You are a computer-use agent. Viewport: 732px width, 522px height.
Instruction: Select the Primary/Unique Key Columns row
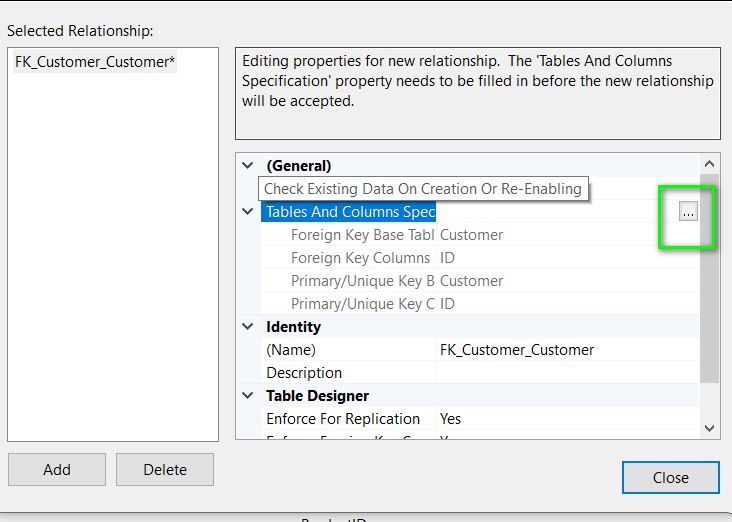click(362, 304)
